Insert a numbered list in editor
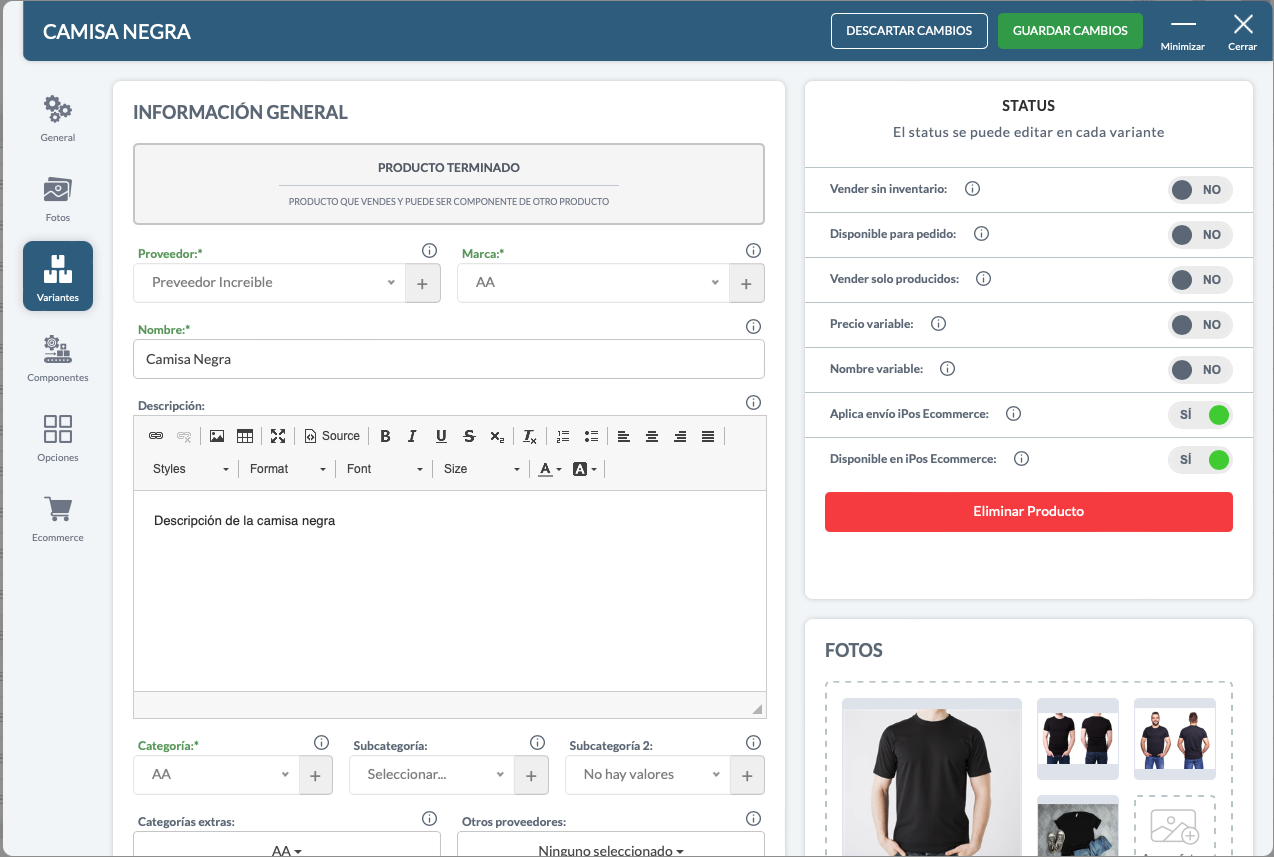Viewport: 1274px width, 857px height. pos(563,436)
